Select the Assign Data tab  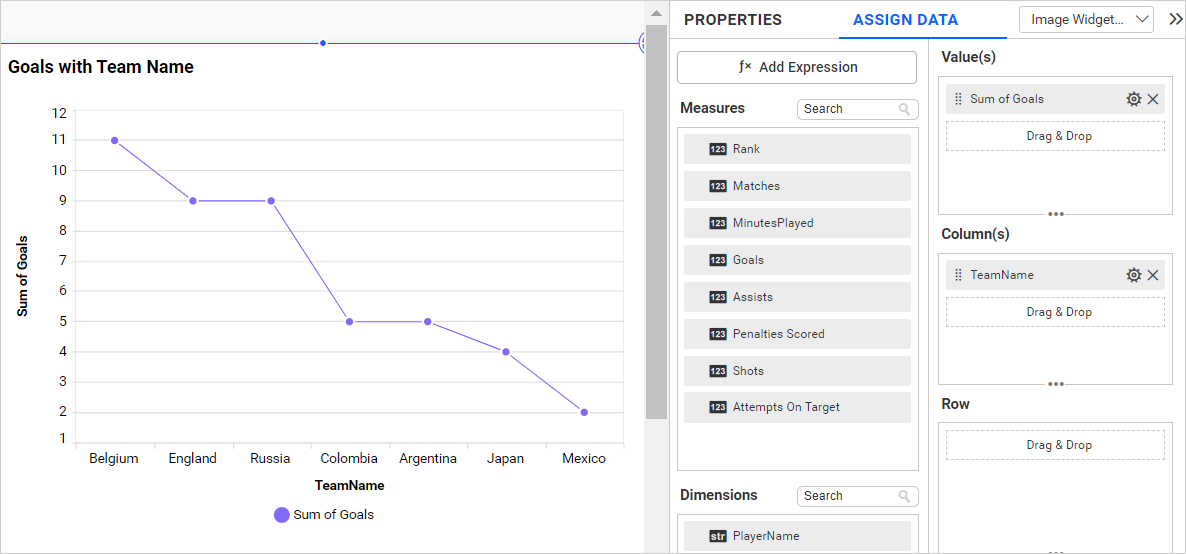coord(905,20)
